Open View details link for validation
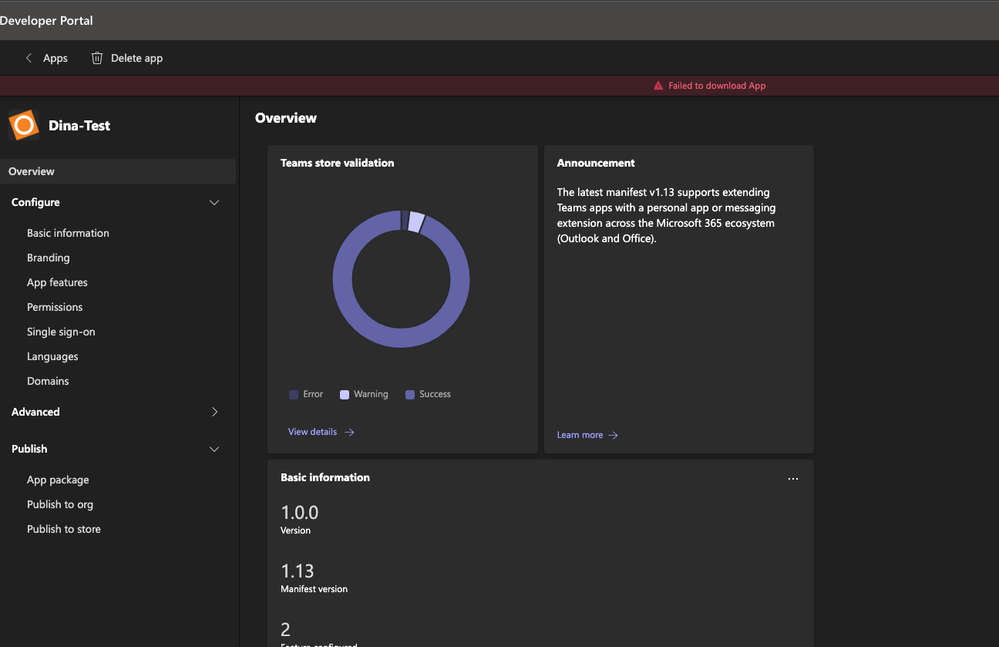 pos(312,432)
